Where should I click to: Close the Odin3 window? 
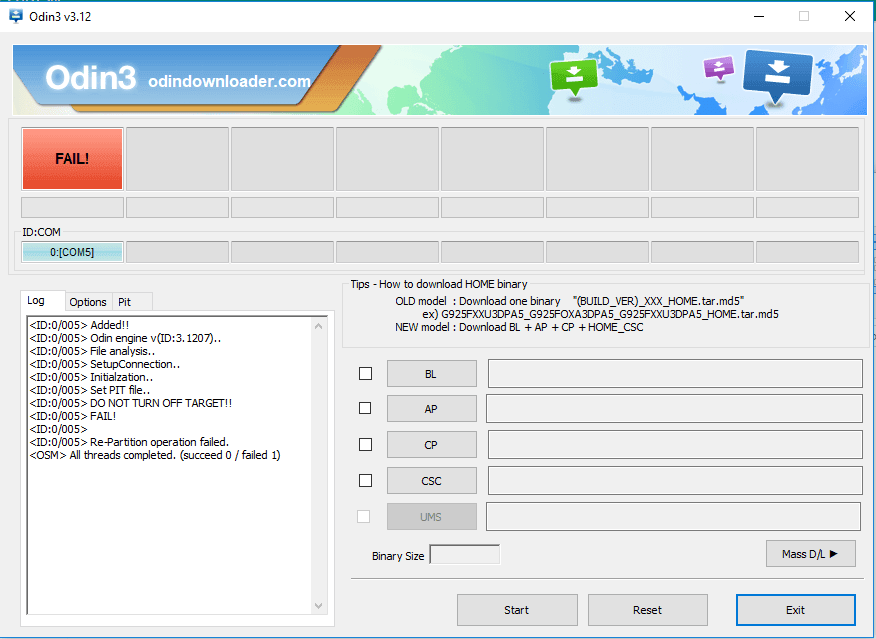850,16
